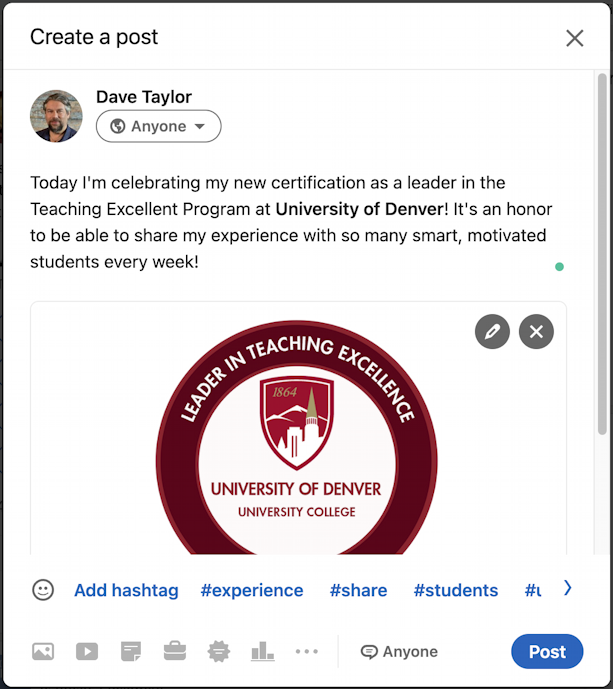Edit the attached image with pencil icon
The width and height of the screenshot is (613, 689).
492,332
